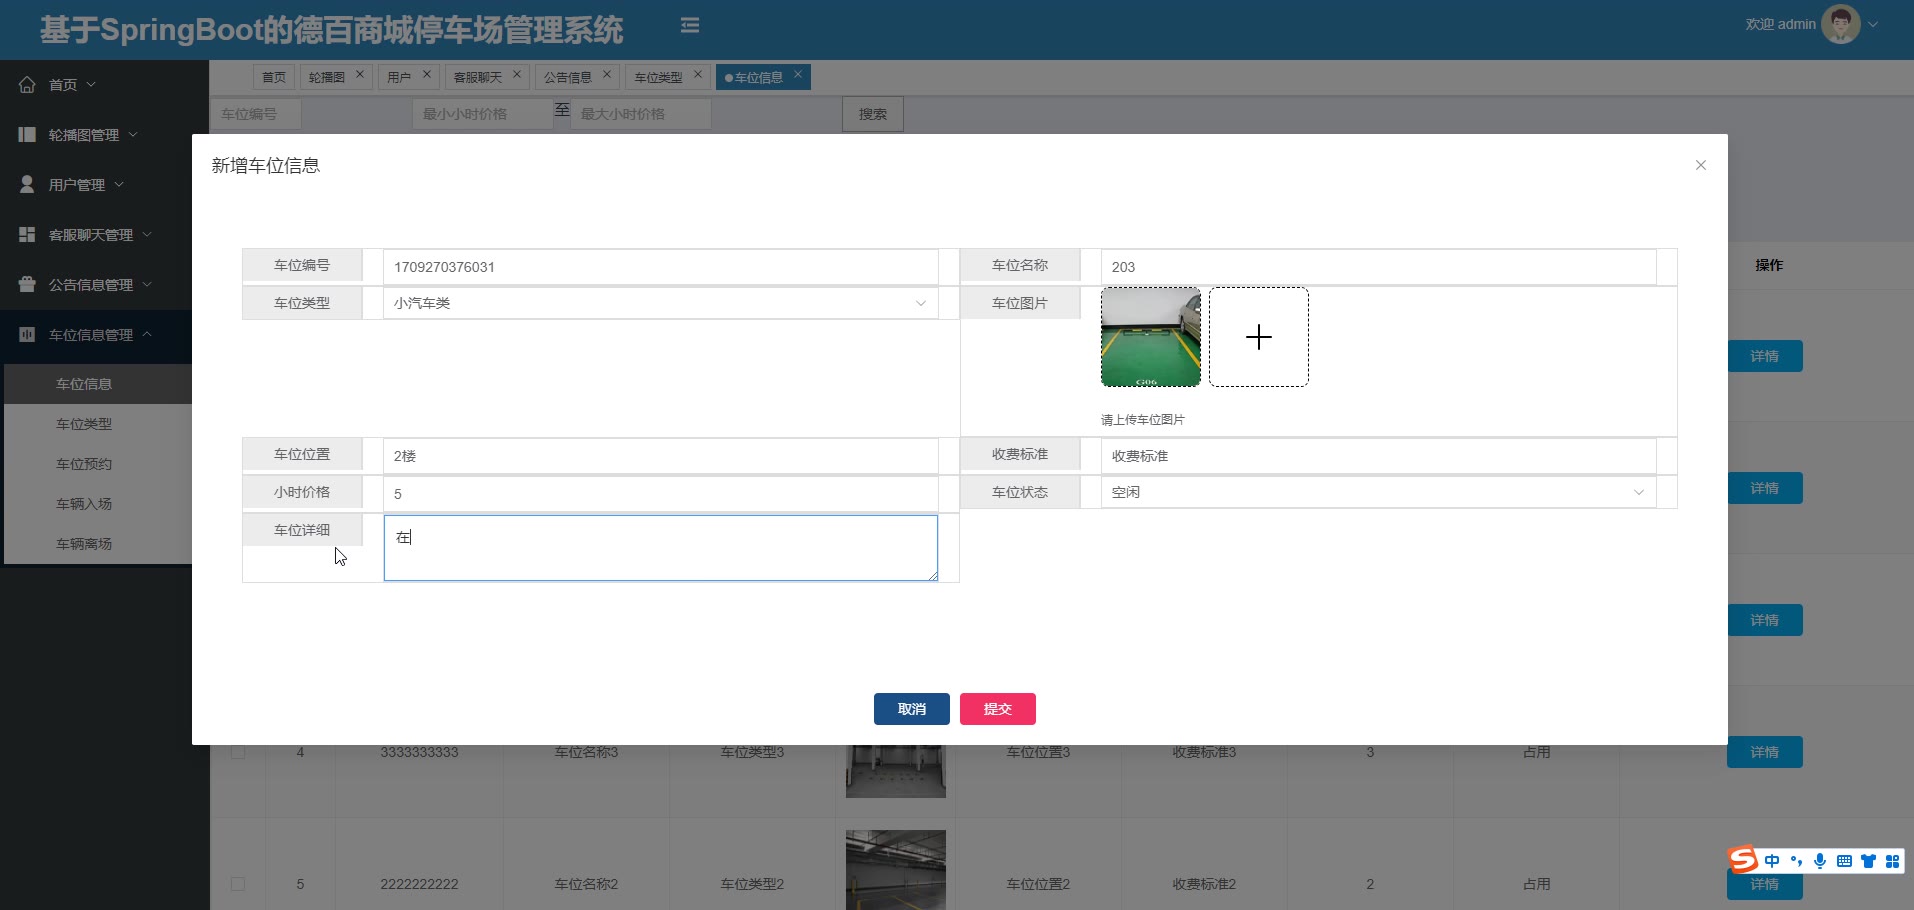Click the 公告信息管理 sidebar icon

27,285
